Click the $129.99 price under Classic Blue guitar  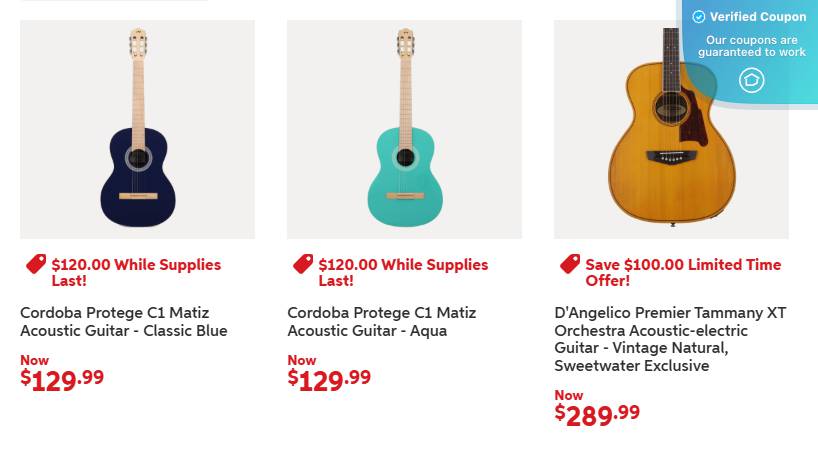click(62, 380)
